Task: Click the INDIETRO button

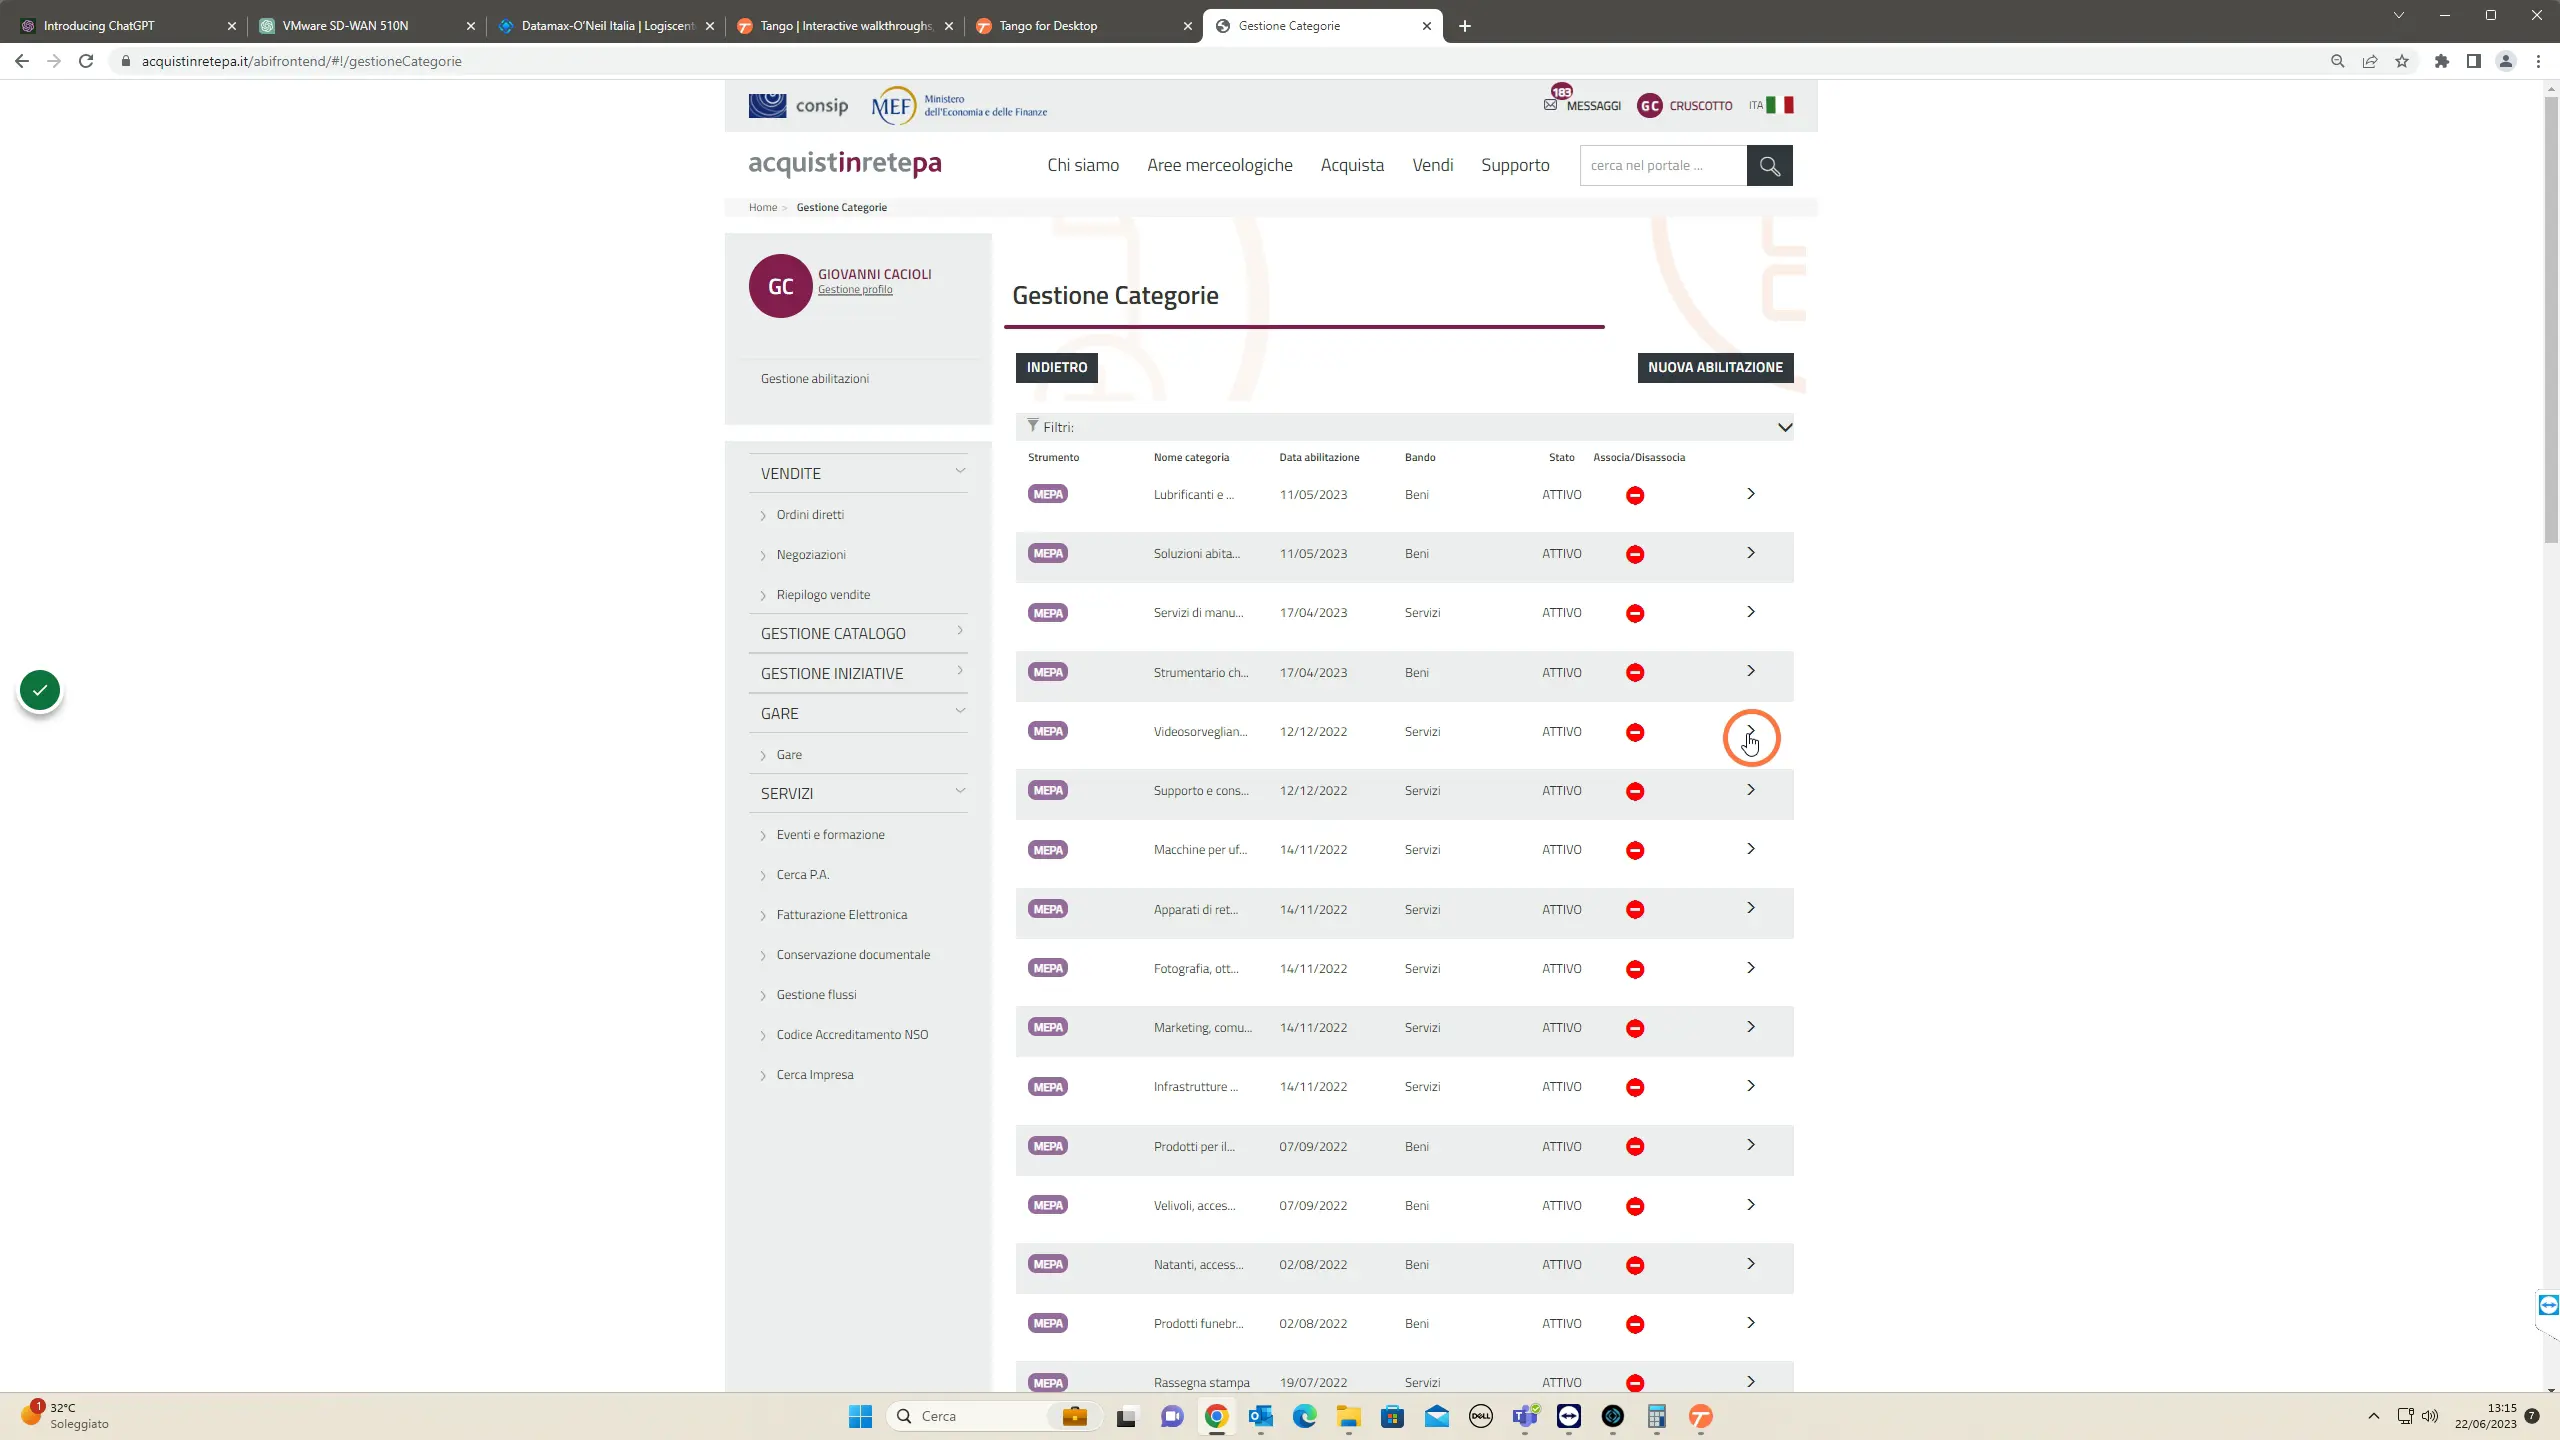Action: 1057,367
